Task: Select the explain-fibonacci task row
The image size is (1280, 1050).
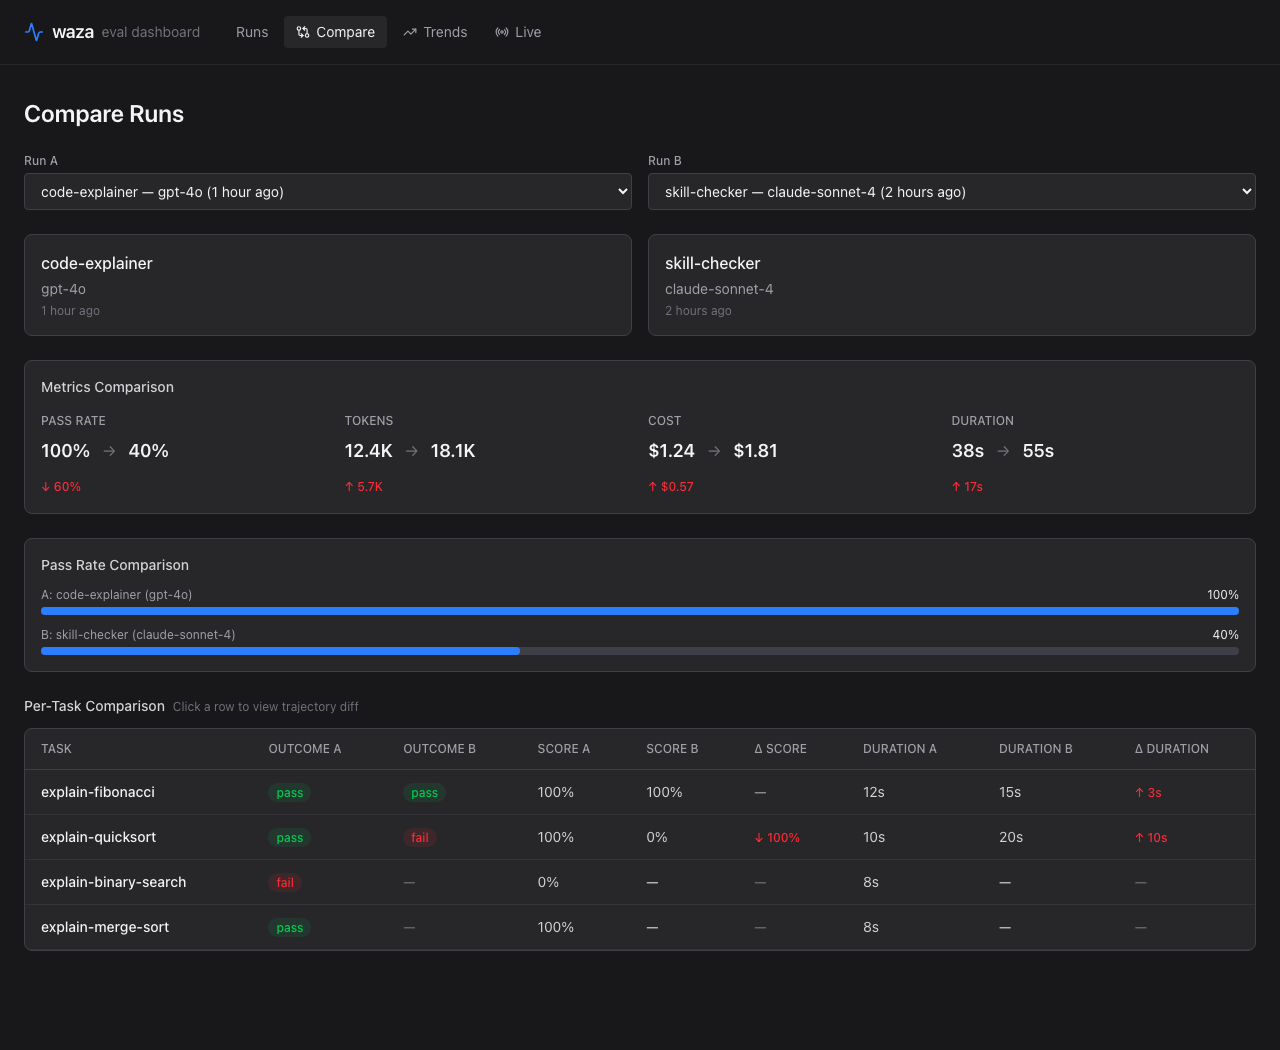Action: tap(98, 792)
